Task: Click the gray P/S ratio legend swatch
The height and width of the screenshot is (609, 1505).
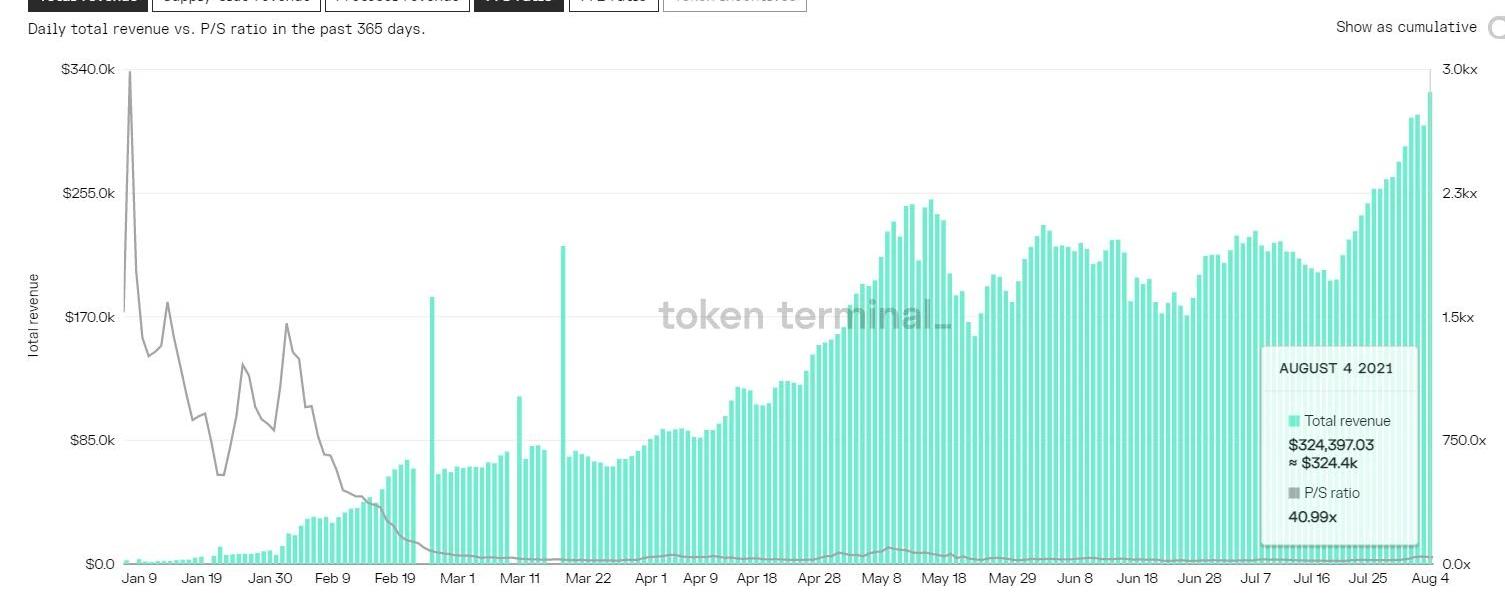Action: [1294, 493]
